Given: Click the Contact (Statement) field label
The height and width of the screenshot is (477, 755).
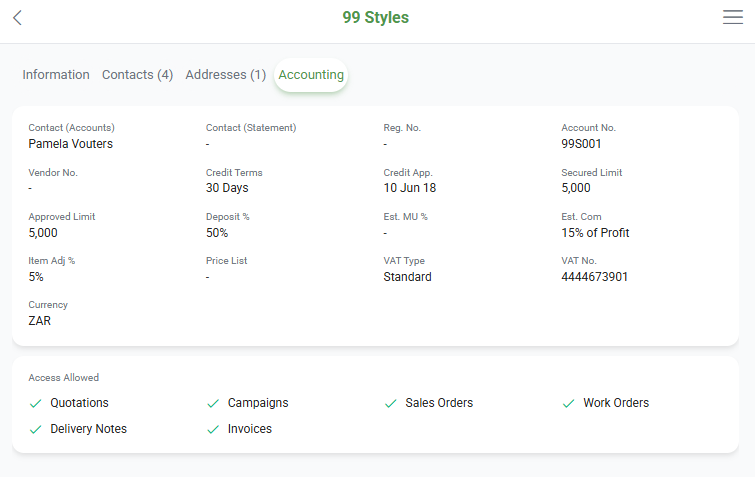Looking at the screenshot, I should [251, 128].
